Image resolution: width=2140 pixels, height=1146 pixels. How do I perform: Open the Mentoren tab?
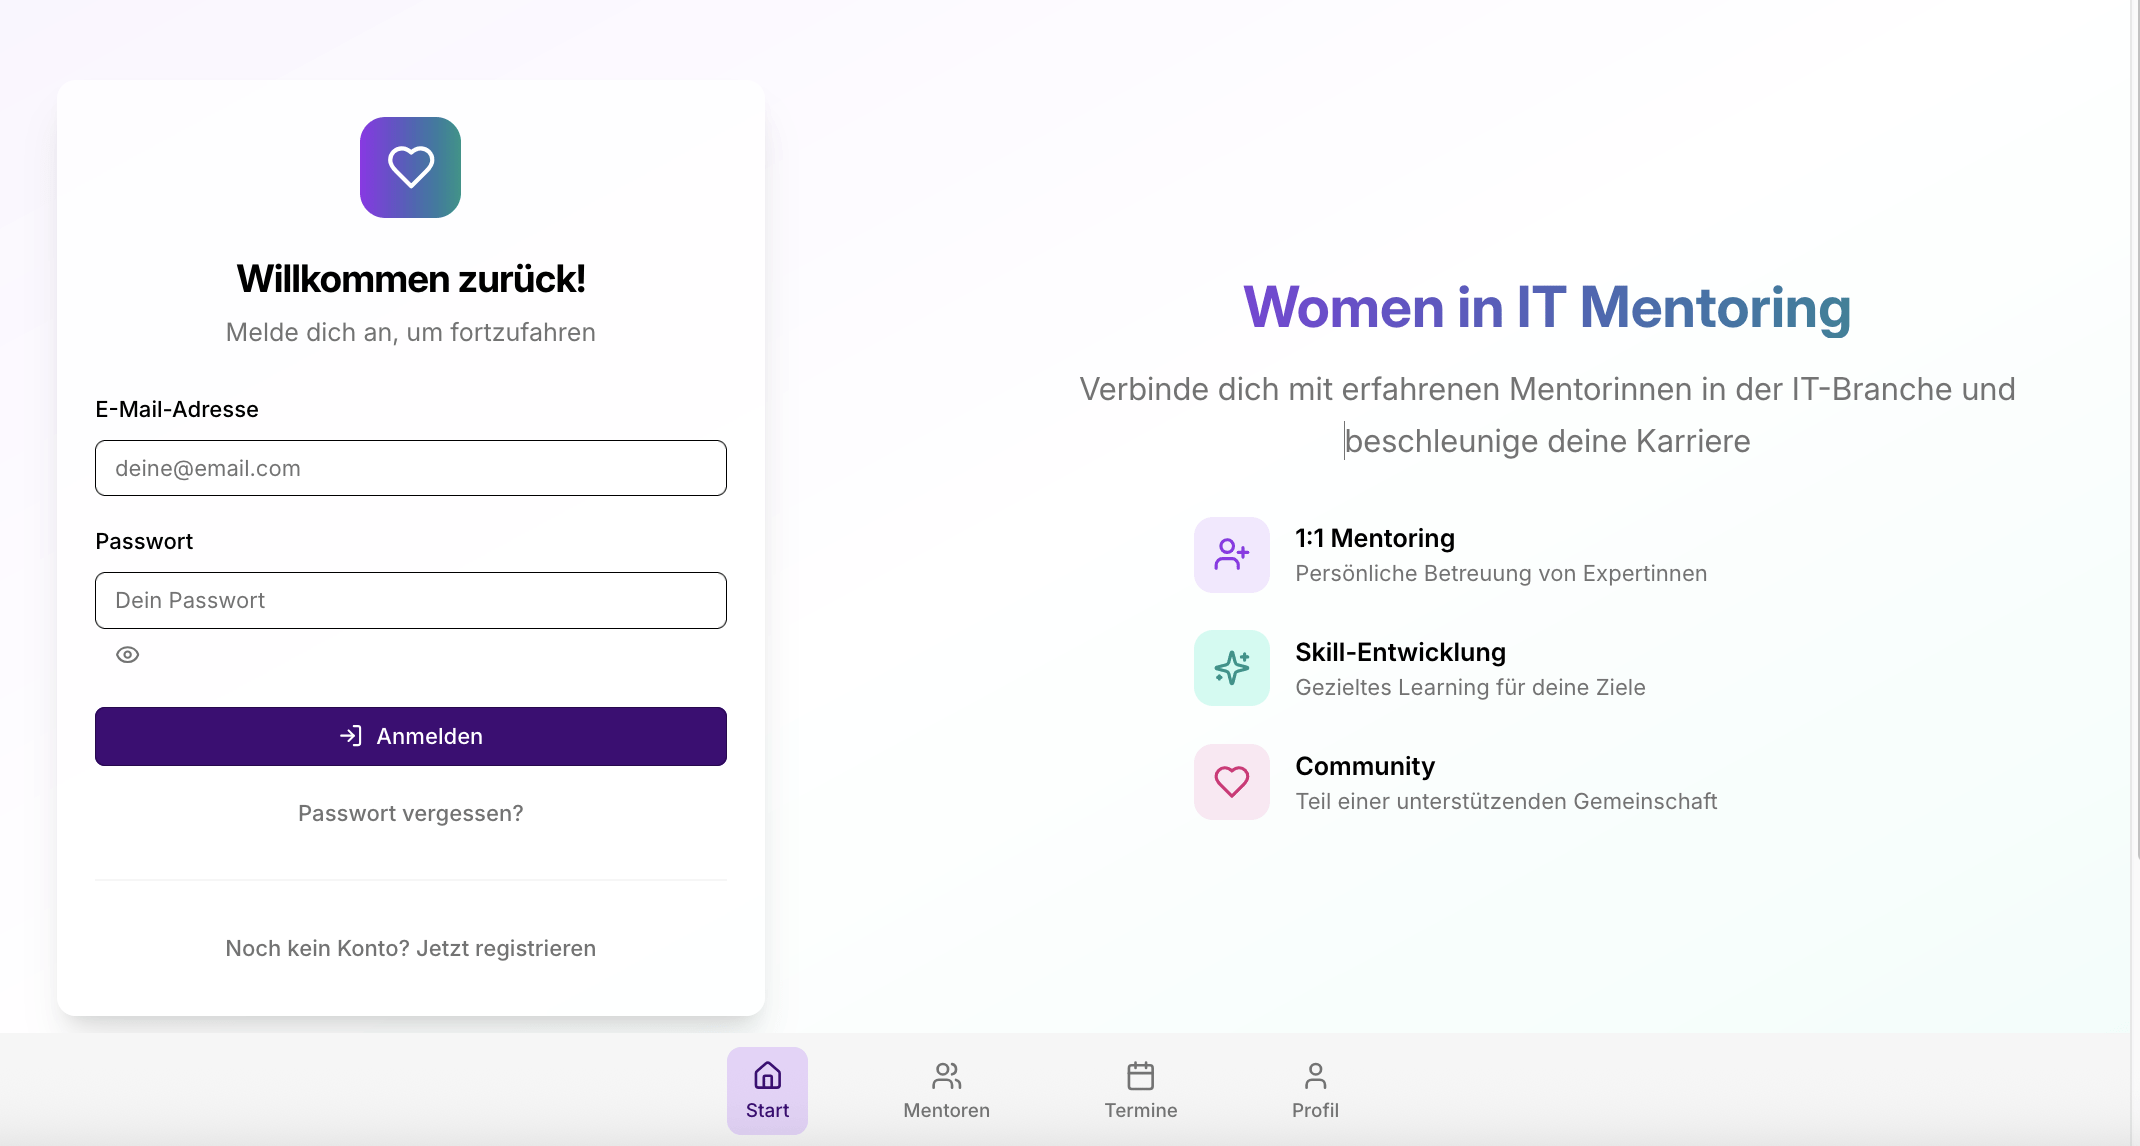(x=946, y=1091)
